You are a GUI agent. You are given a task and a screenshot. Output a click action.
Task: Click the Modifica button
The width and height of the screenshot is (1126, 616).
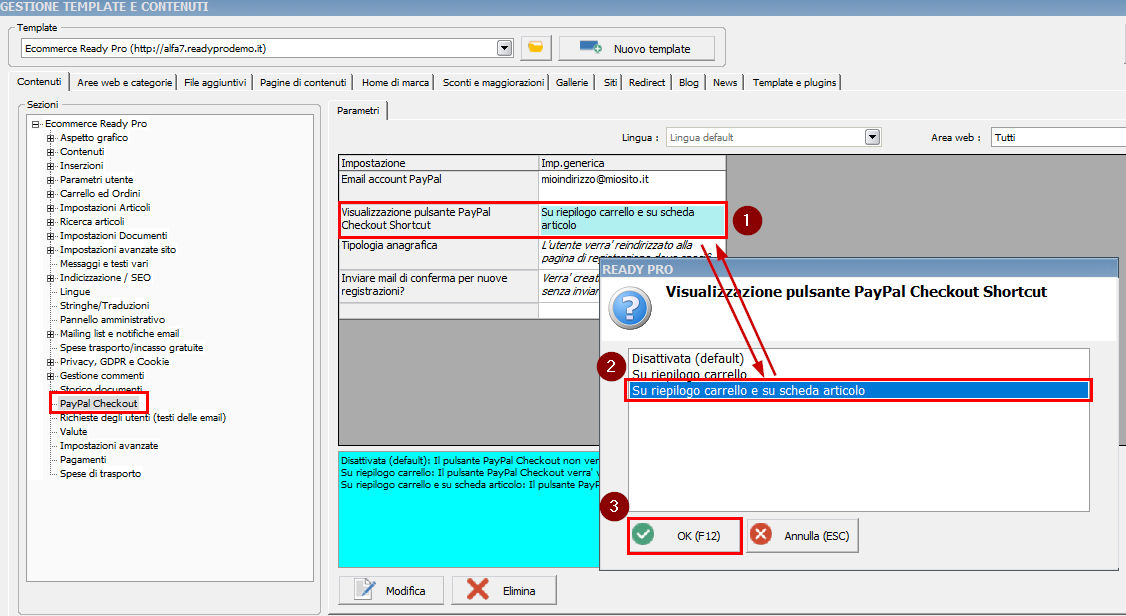click(x=391, y=590)
